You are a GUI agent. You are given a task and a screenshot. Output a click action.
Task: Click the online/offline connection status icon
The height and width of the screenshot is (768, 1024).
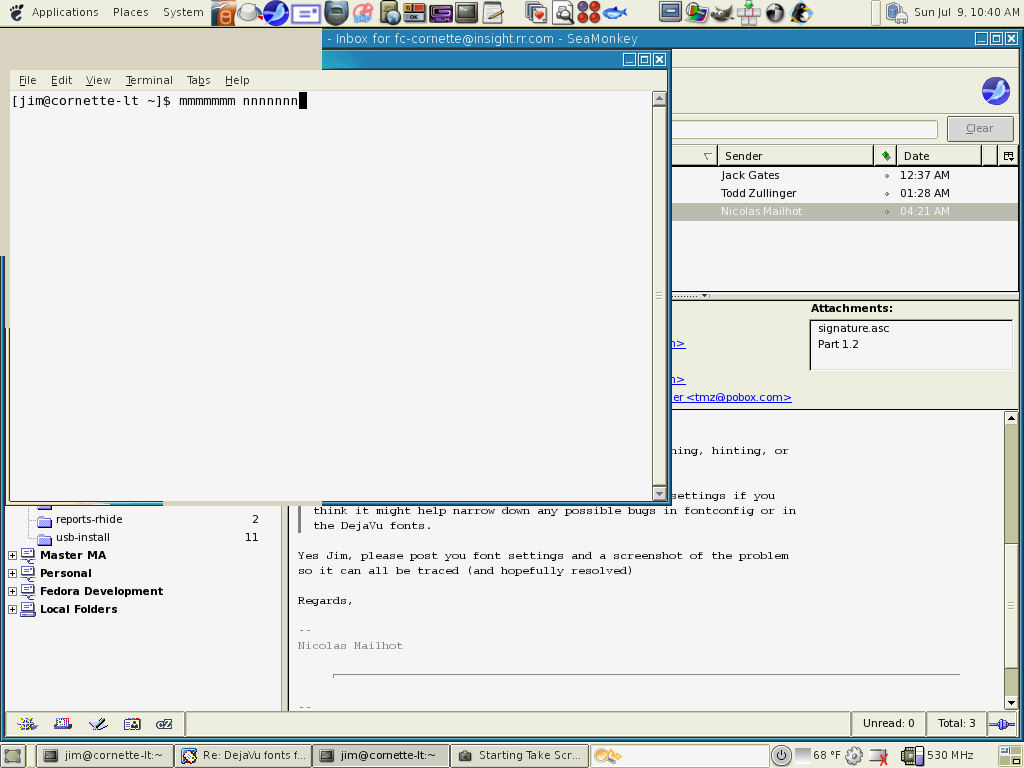[x=1001, y=723]
